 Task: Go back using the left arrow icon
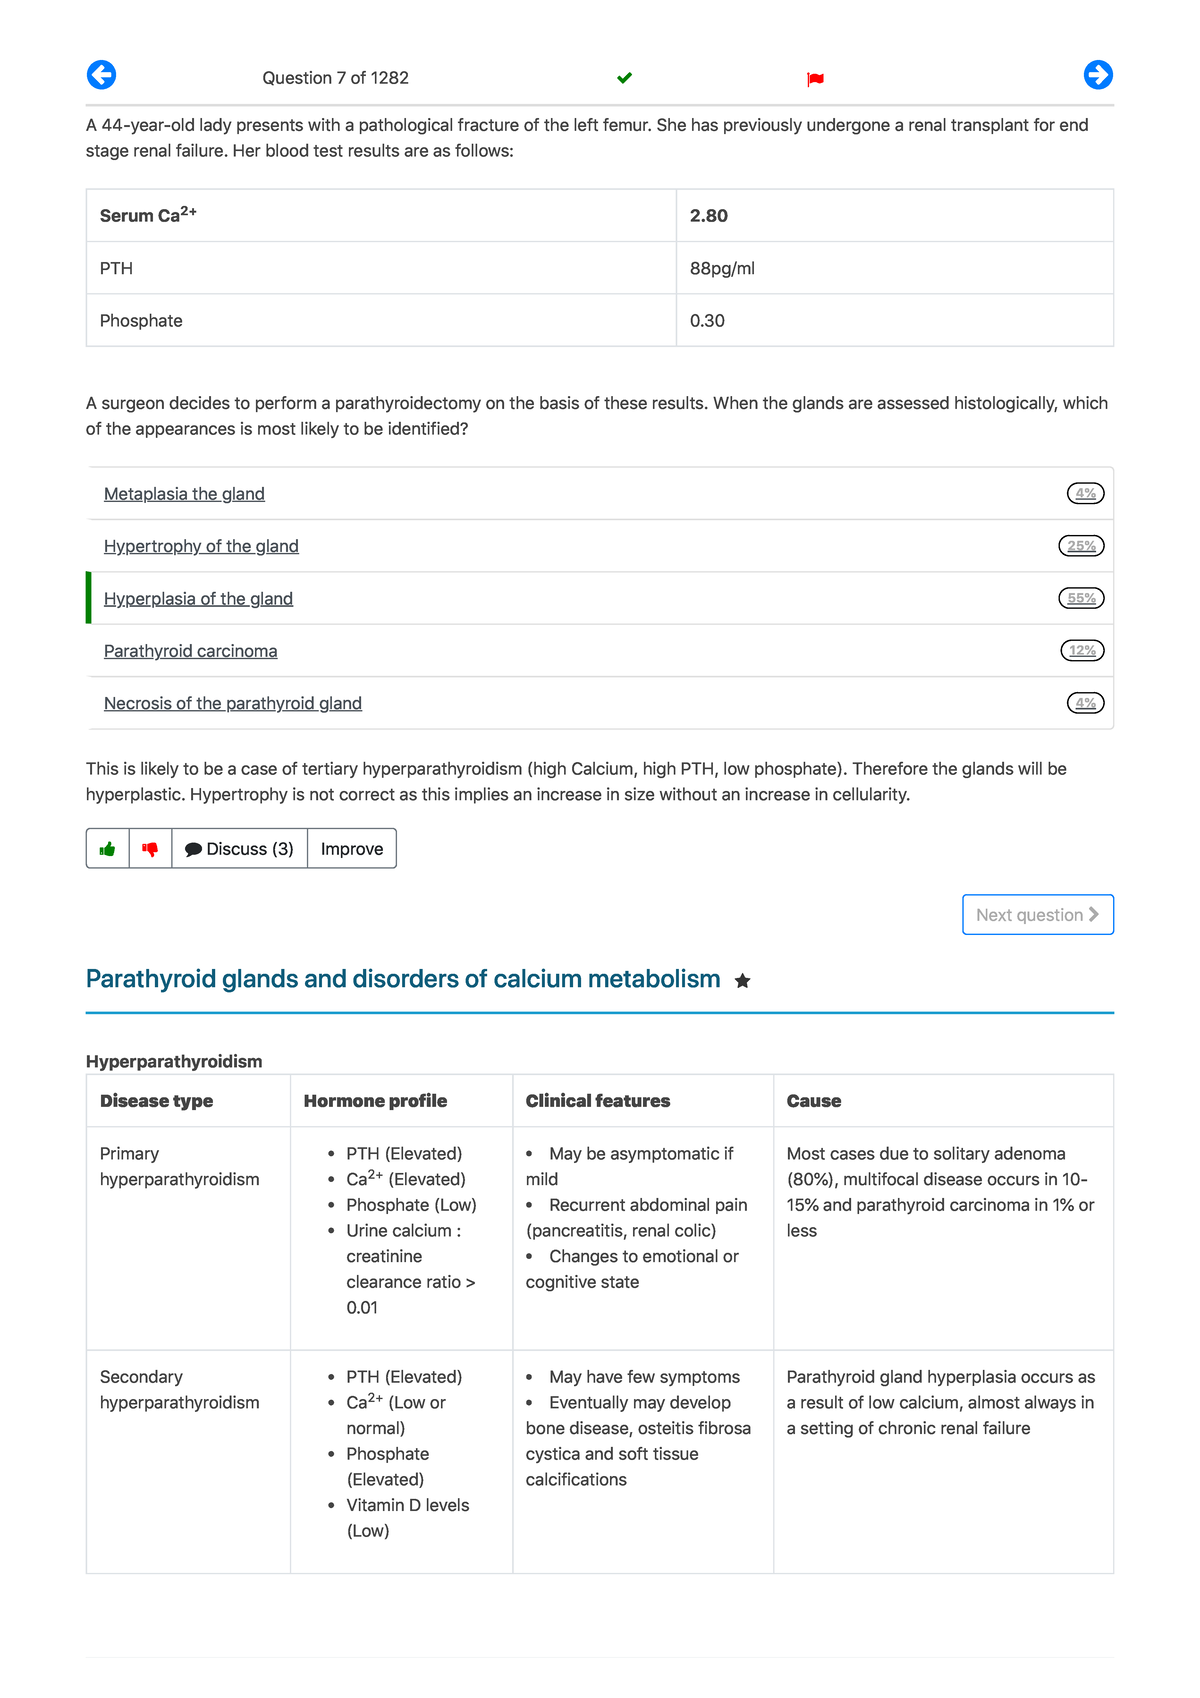101,74
